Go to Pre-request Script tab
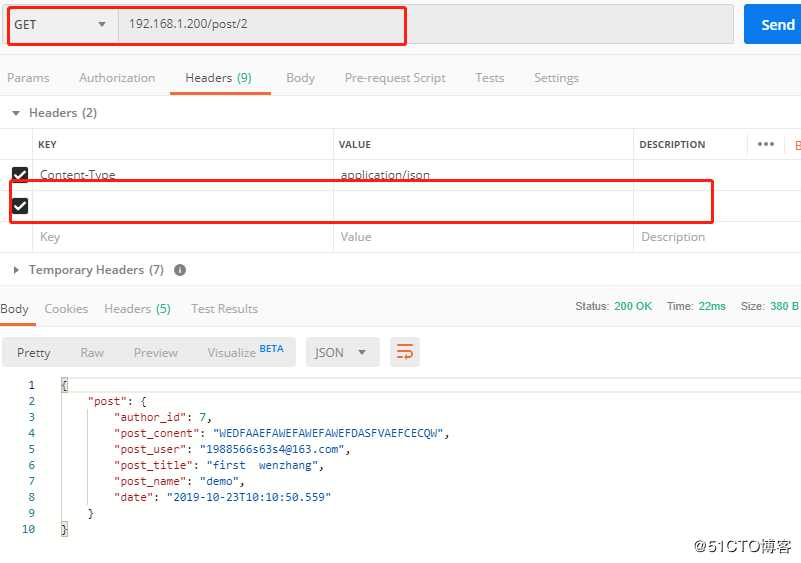The width and height of the screenshot is (801, 563). [395, 78]
